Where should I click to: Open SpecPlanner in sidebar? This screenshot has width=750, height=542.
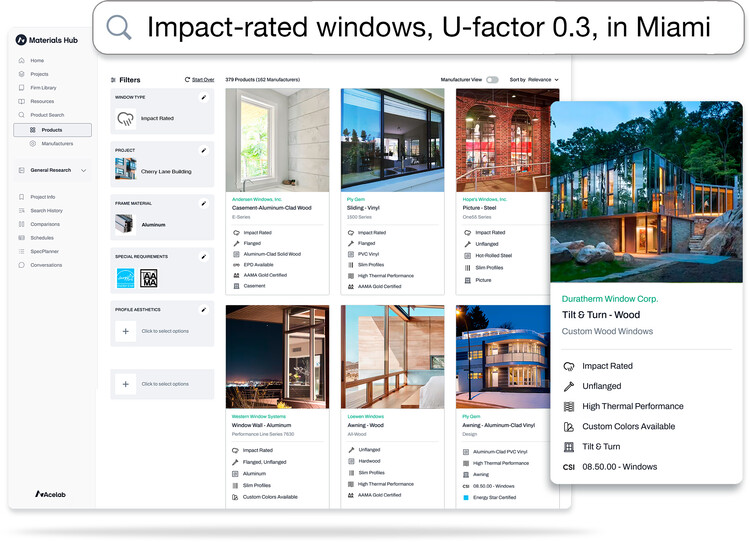(44, 252)
